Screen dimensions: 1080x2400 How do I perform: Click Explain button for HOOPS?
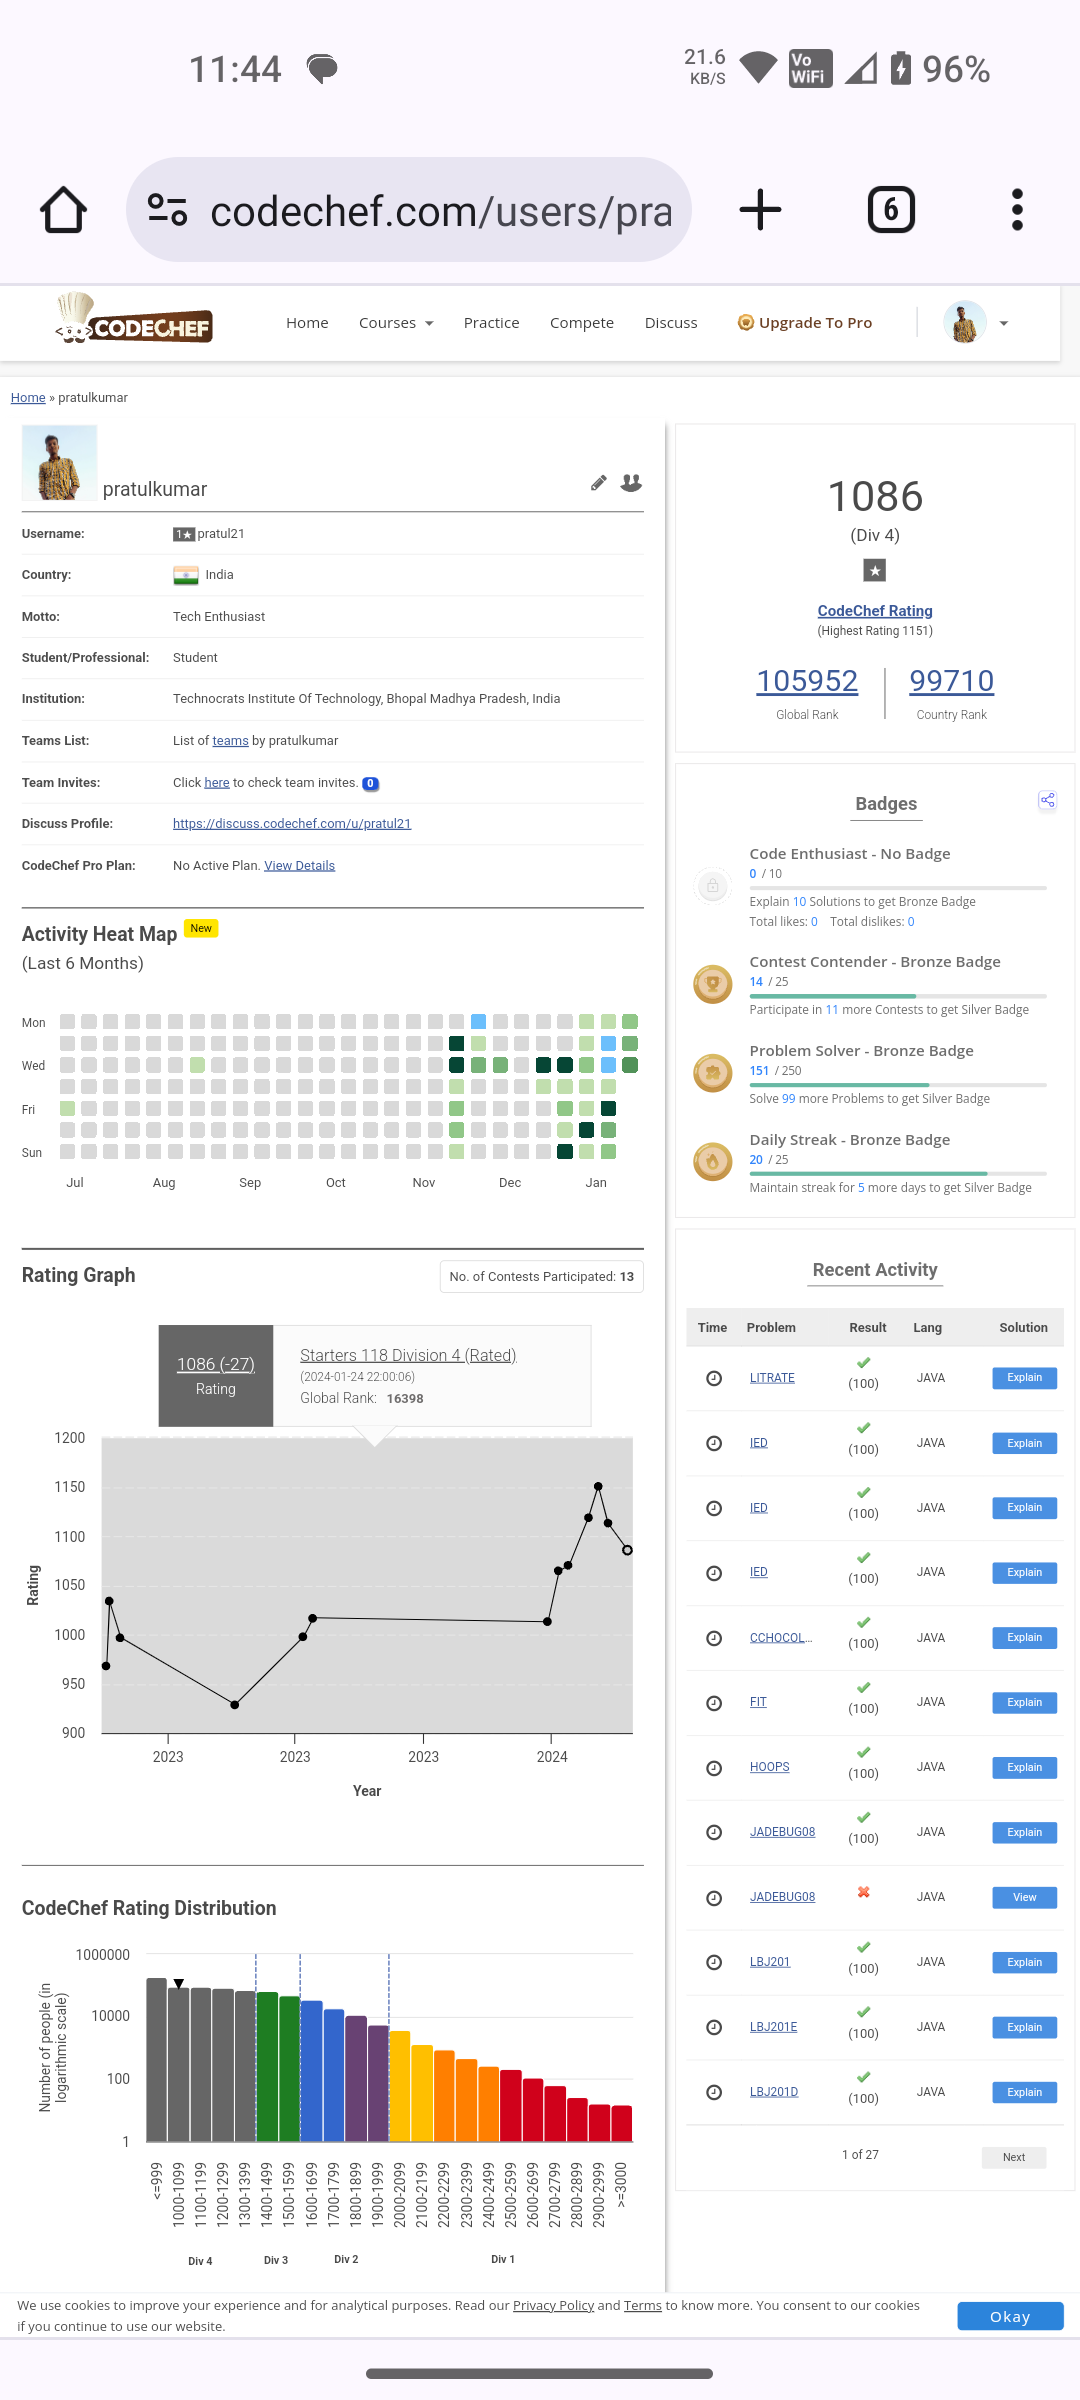pyautogui.click(x=1024, y=1768)
